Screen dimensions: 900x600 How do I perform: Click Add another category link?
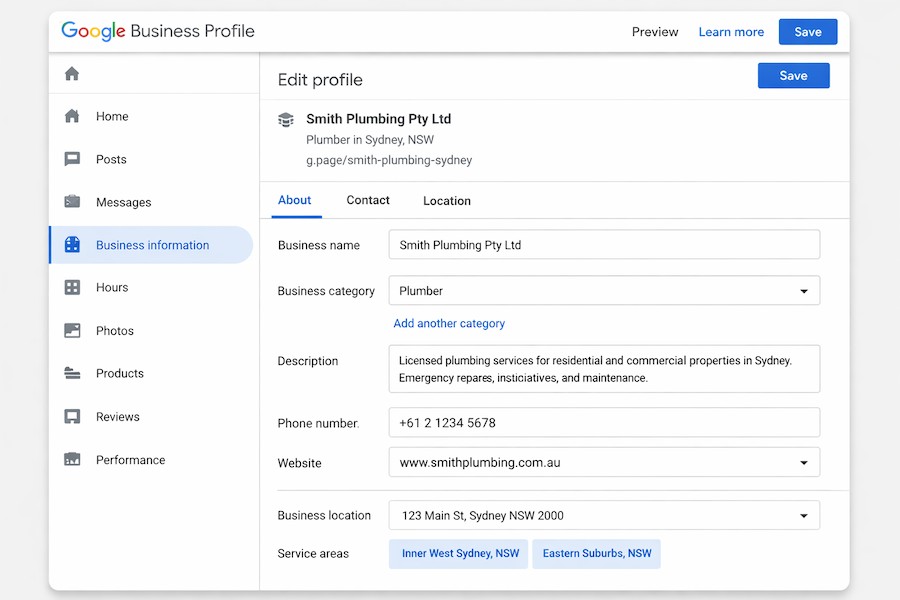click(449, 323)
